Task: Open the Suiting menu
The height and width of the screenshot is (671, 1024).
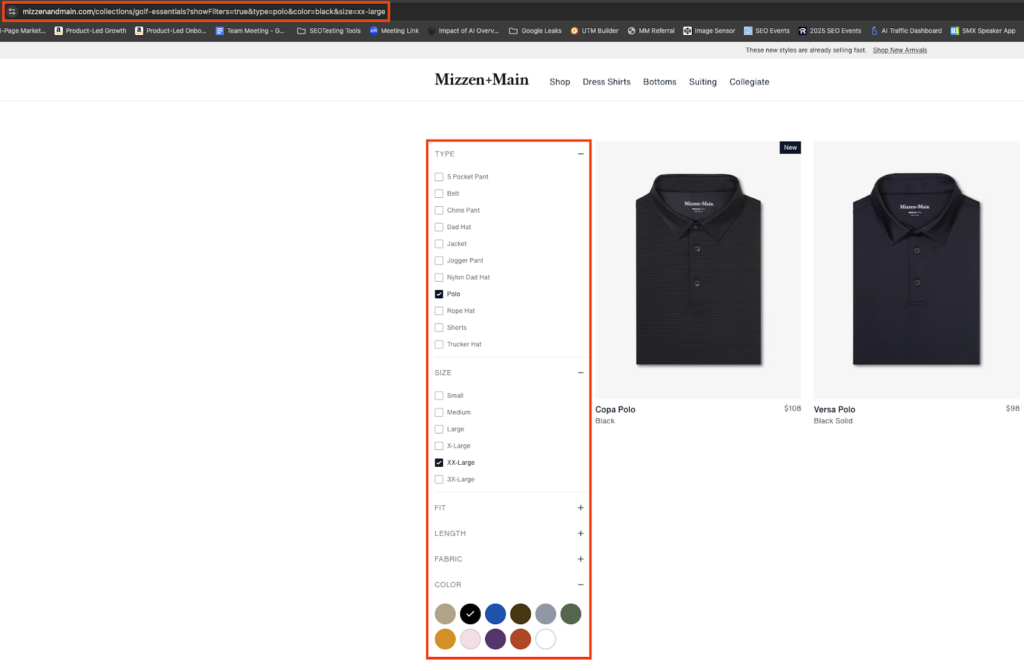Action: pyautogui.click(x=703, y=82)
